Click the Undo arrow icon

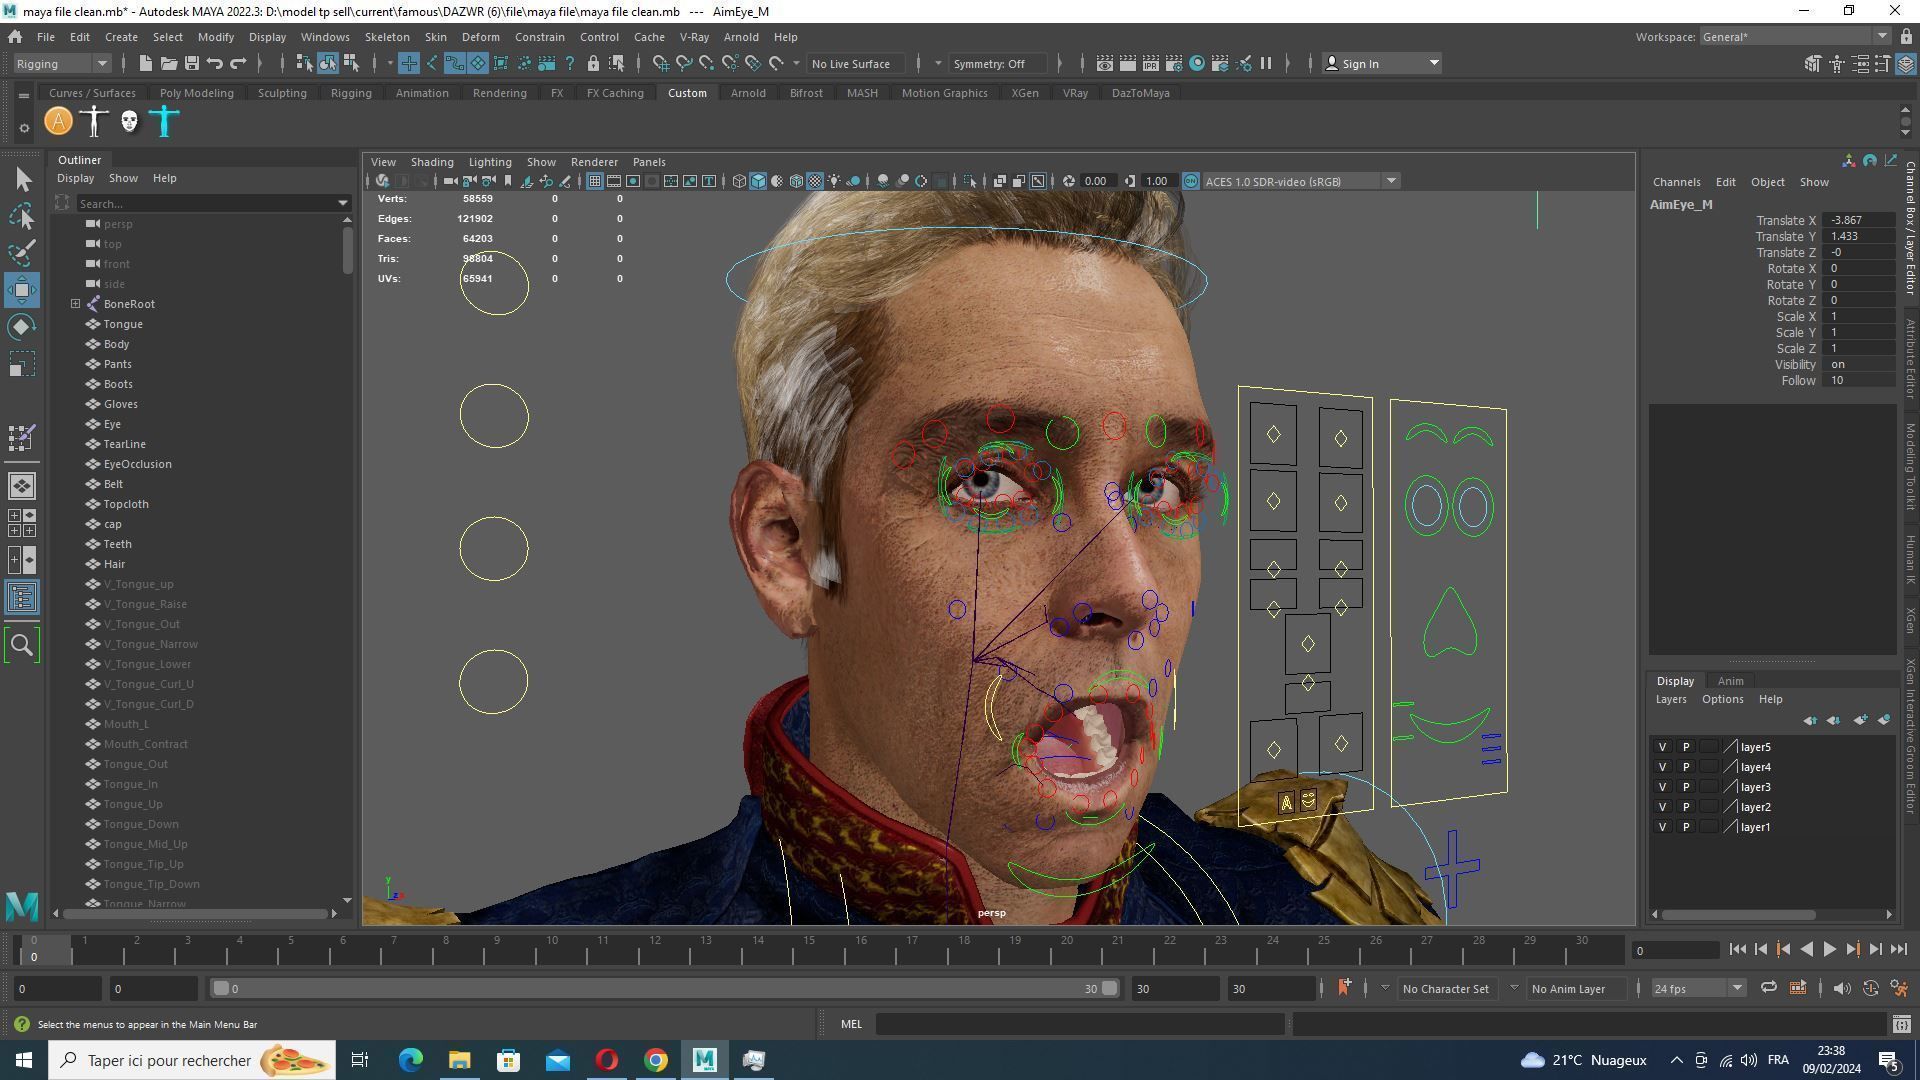pyautogui.click(x=215, y=63)
